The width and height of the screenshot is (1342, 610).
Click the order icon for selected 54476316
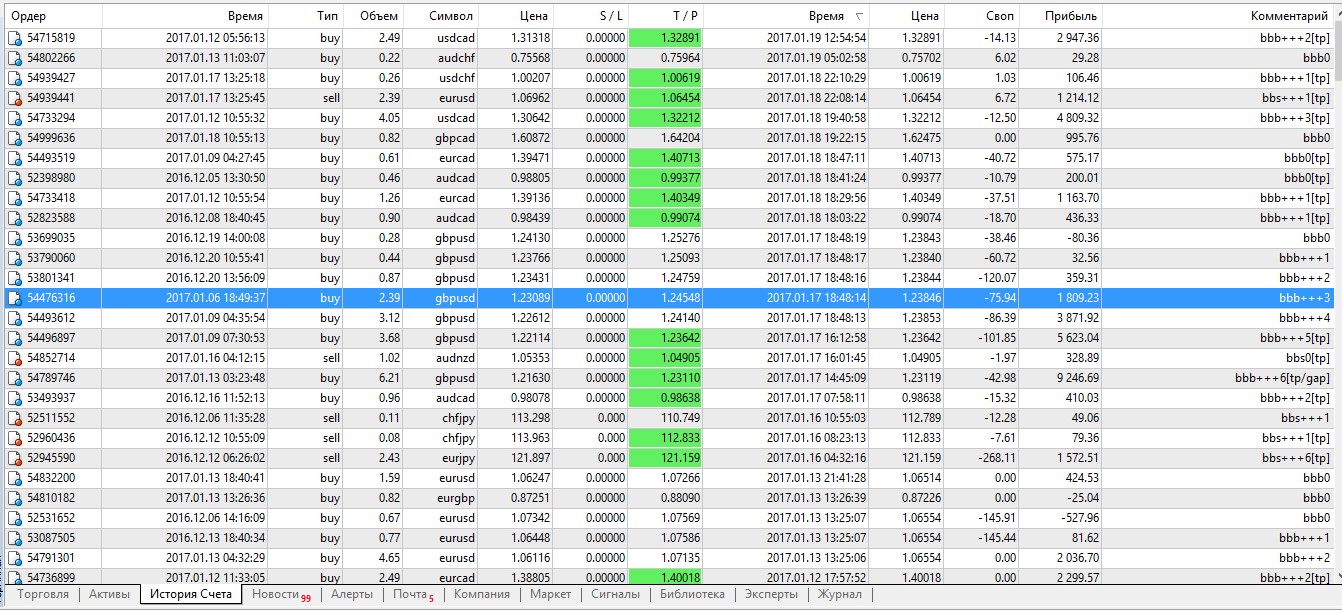[x=14, y=298]
